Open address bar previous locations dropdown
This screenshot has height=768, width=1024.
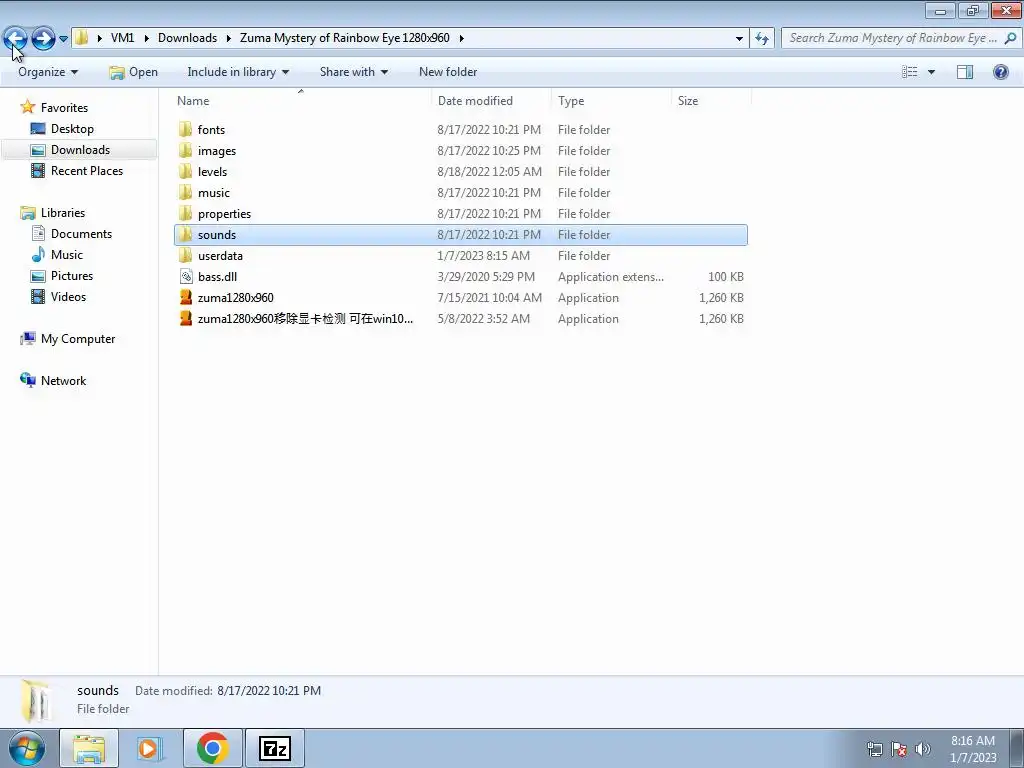(739, 38)
